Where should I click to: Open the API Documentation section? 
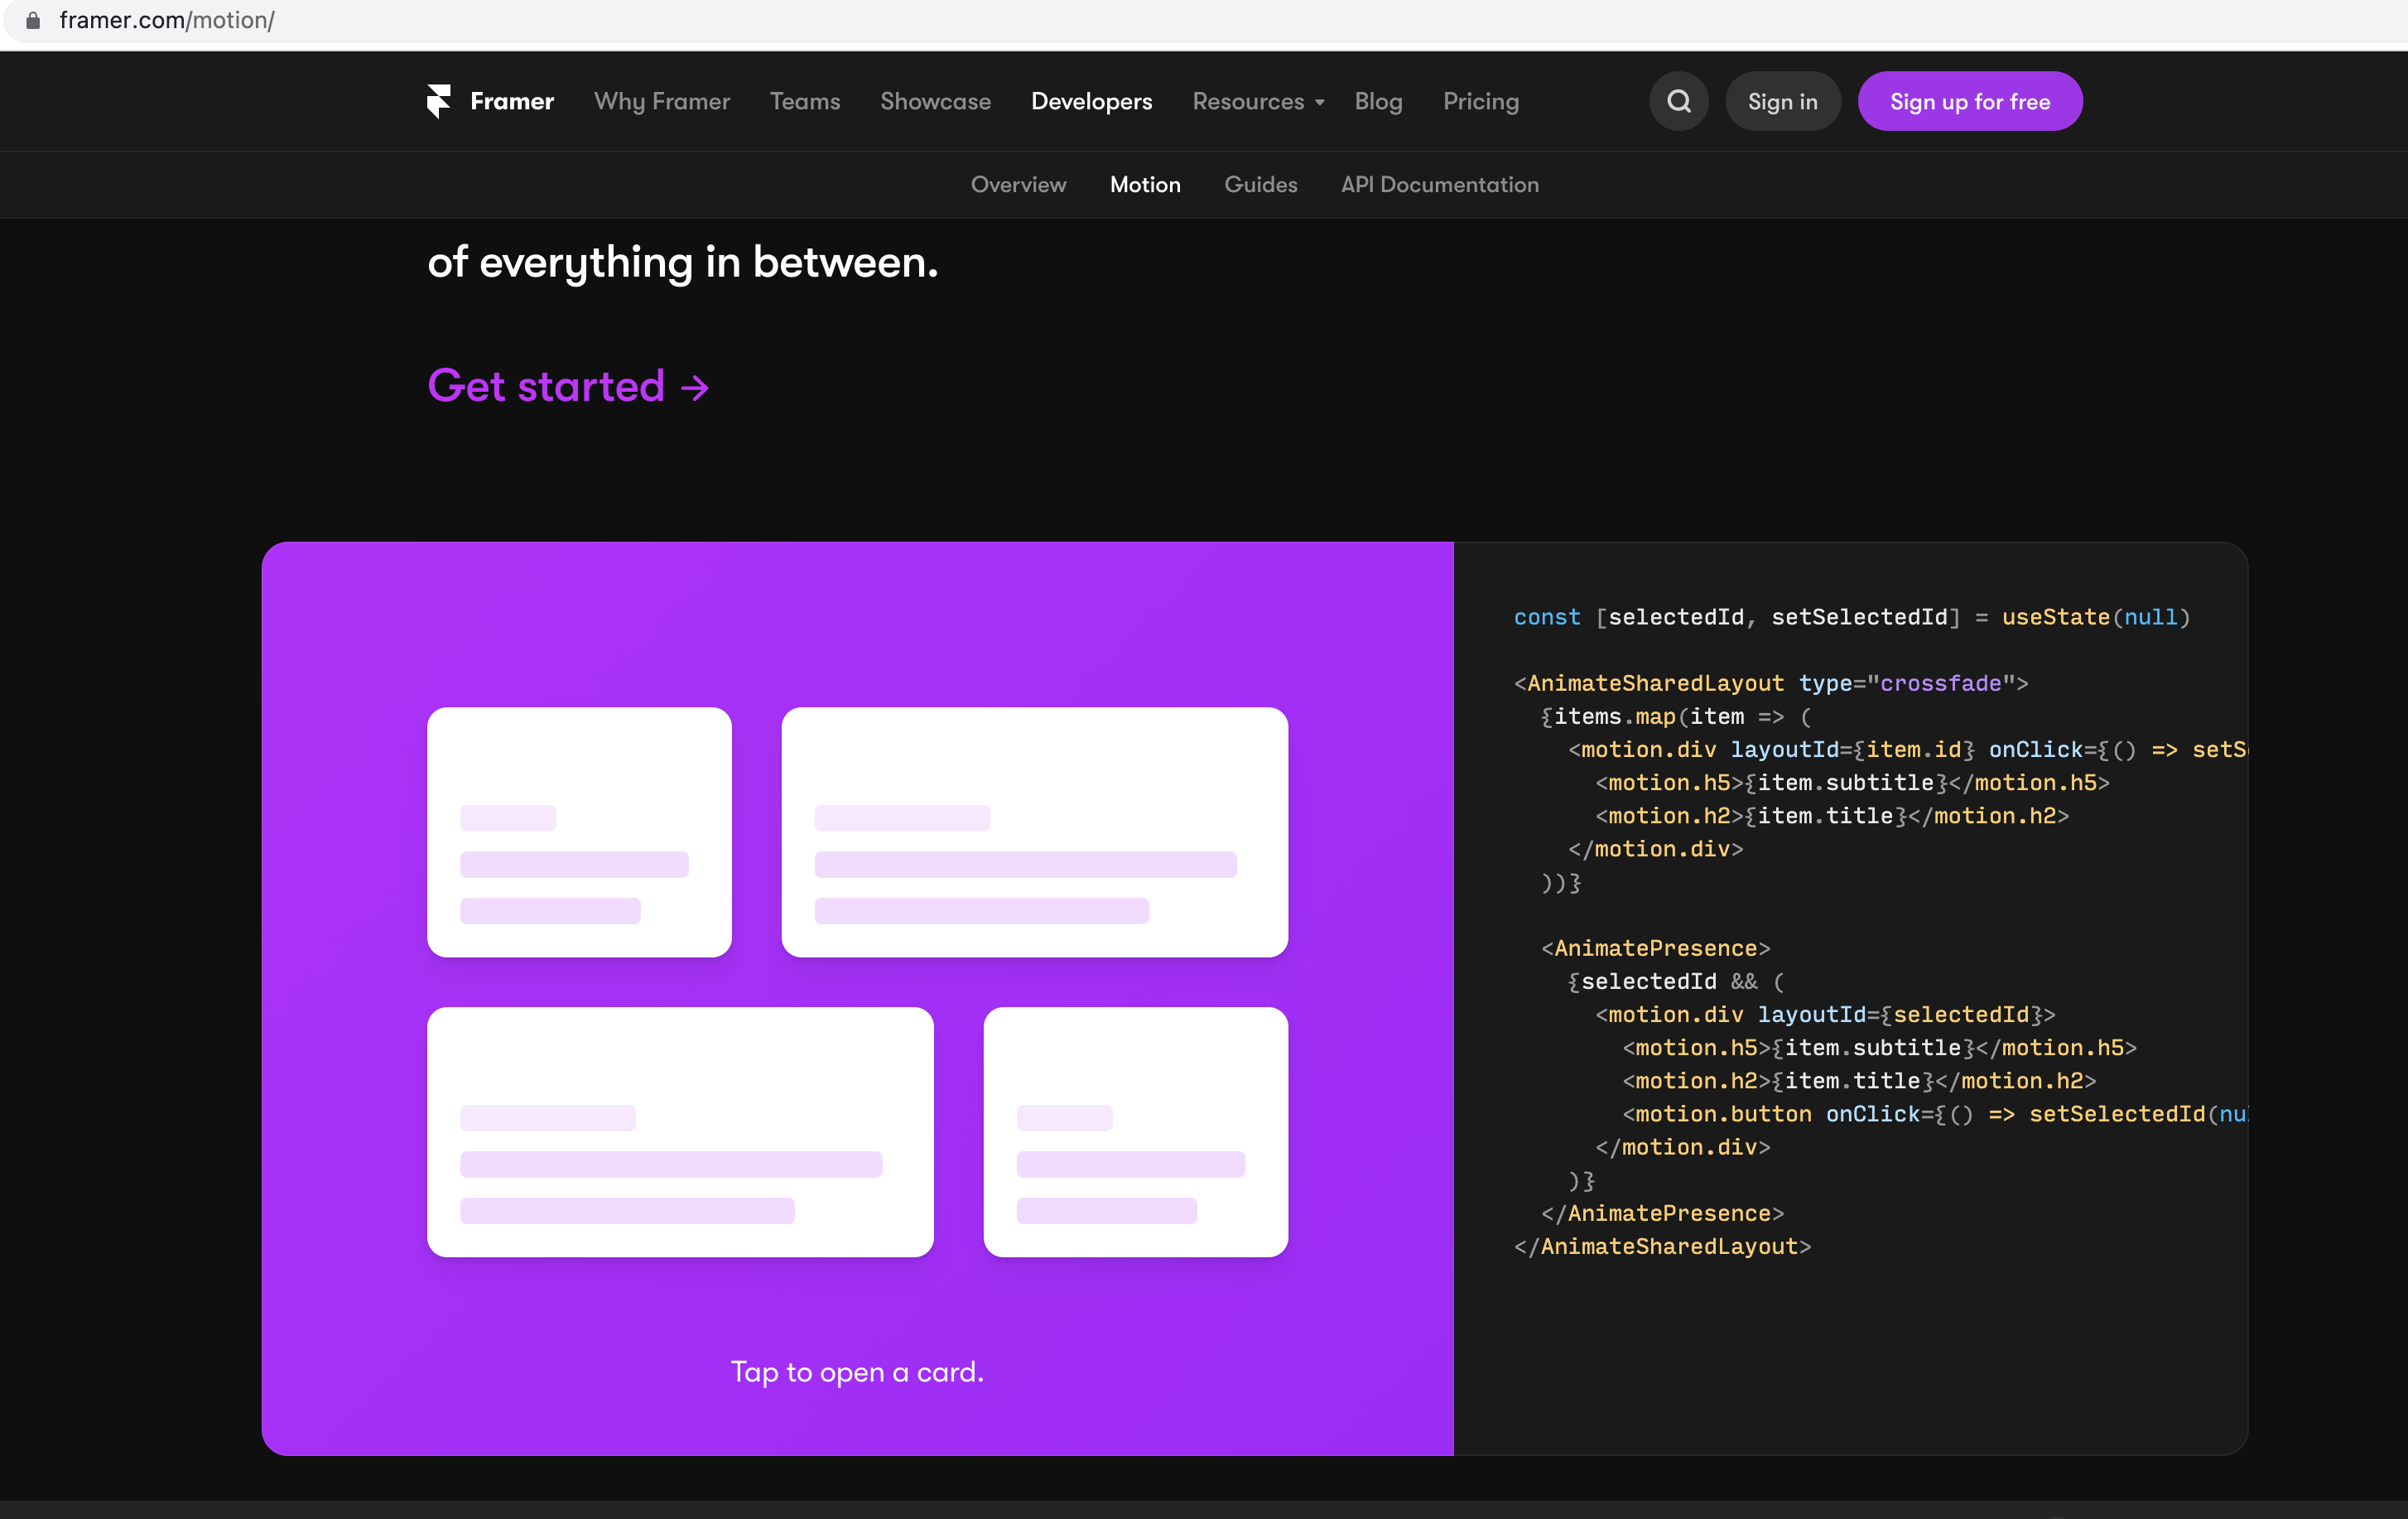point(1440,185)
